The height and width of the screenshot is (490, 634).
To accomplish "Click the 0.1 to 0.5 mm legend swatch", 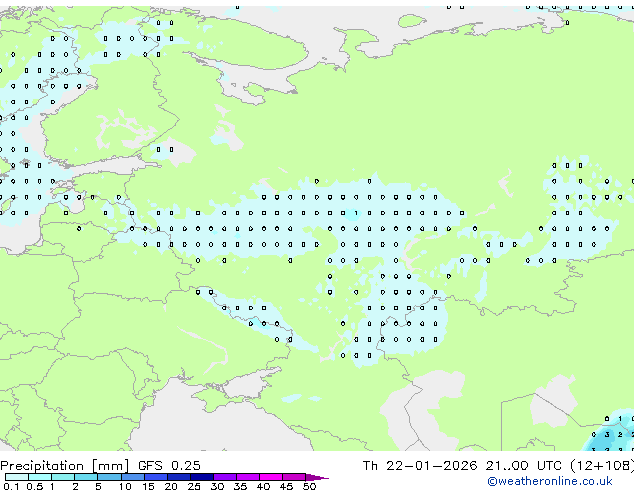I will 17,477.
